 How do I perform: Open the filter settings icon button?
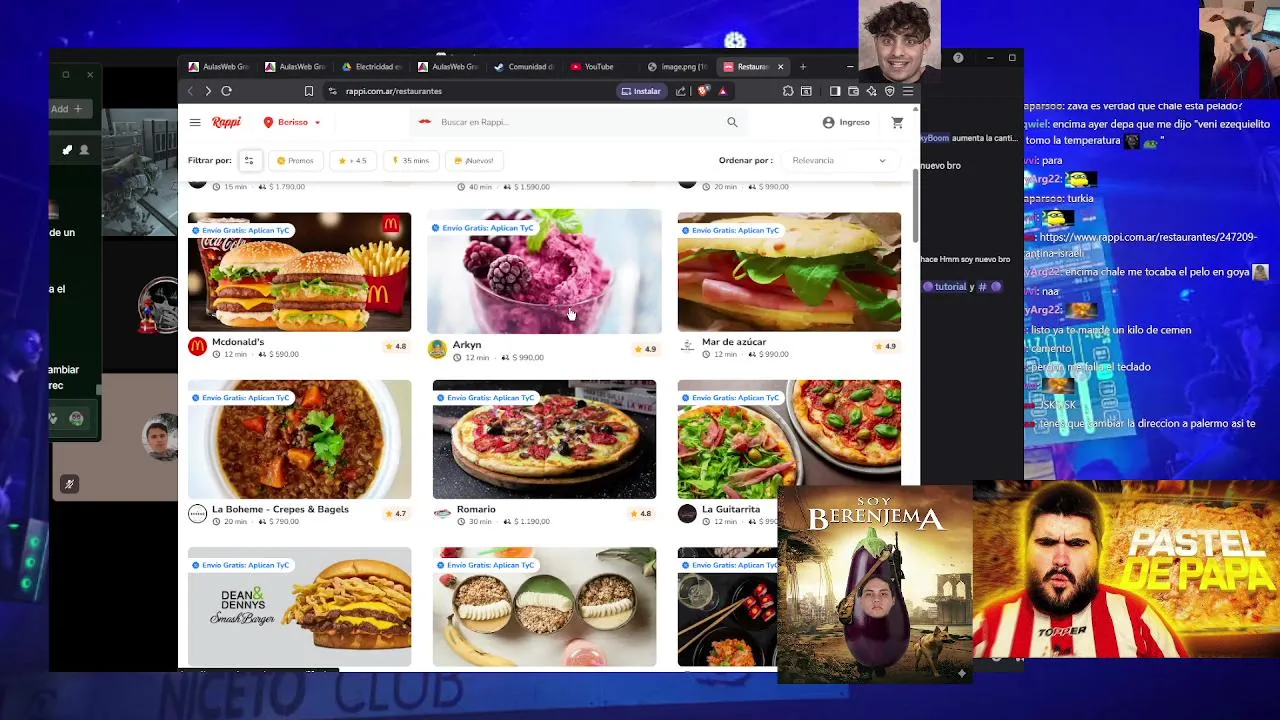250,160
